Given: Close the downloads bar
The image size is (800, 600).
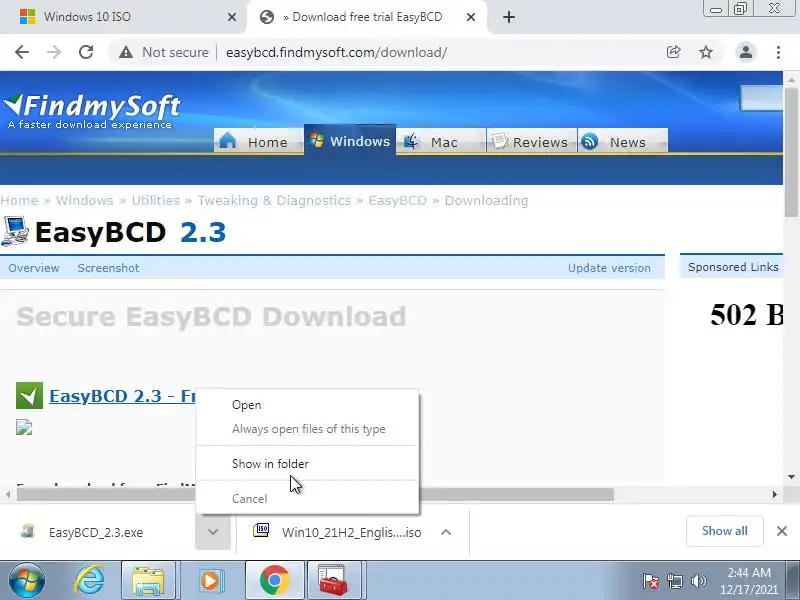Looking at the screenshot, I should click(x=782, y=531).
